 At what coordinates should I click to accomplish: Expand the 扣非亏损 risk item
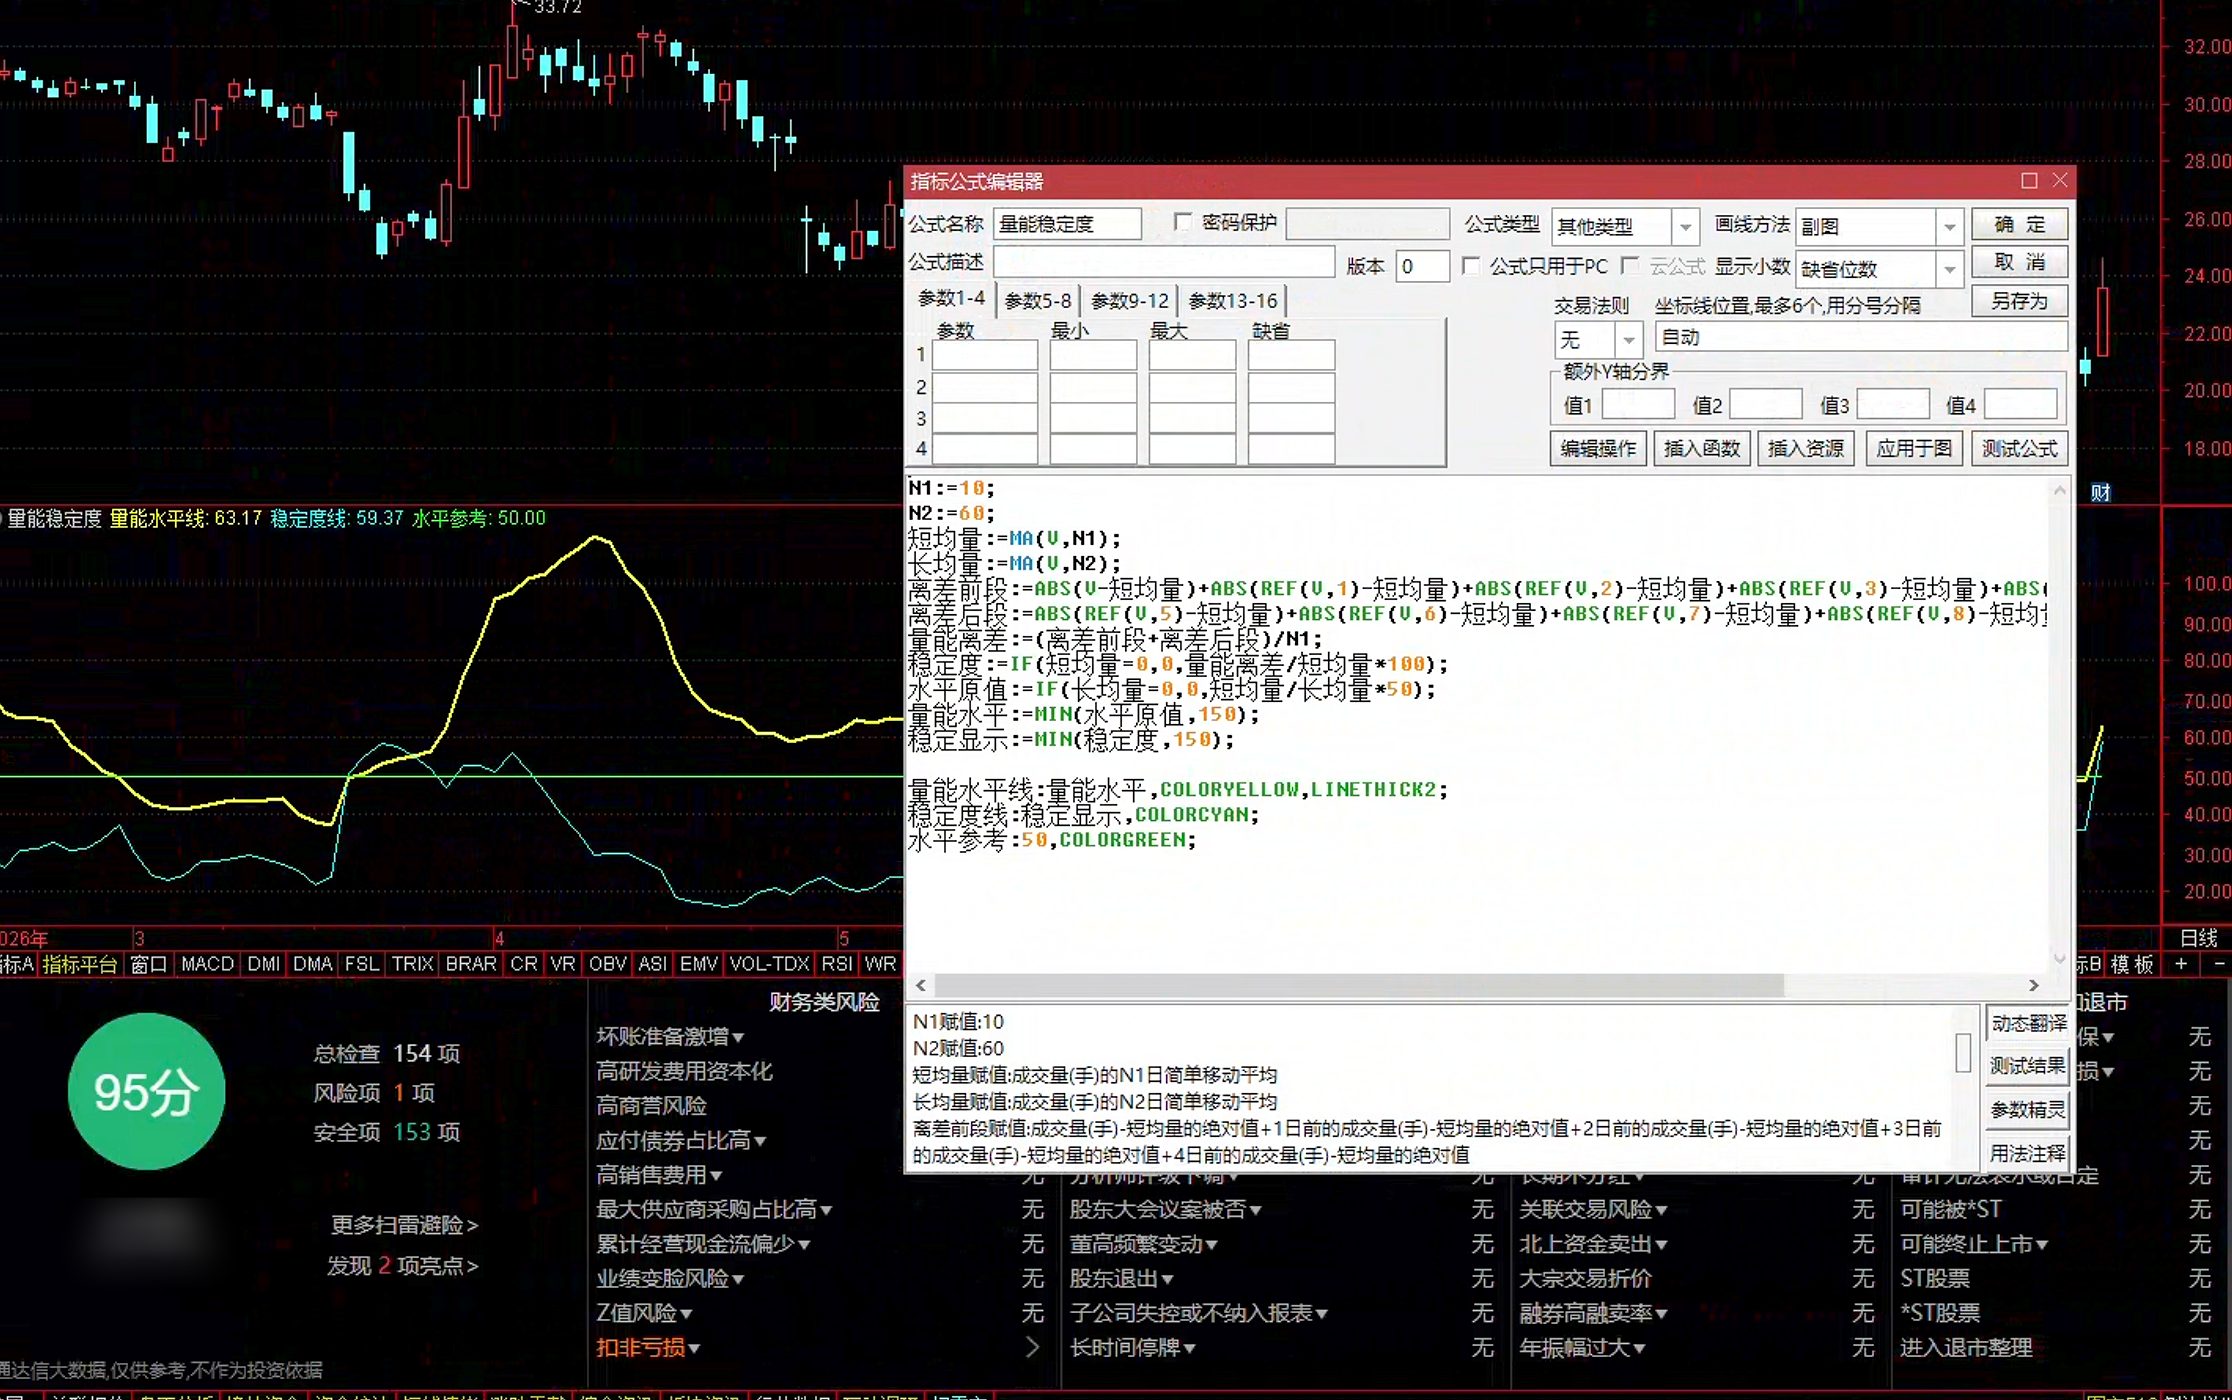[x=694, y=1348]
